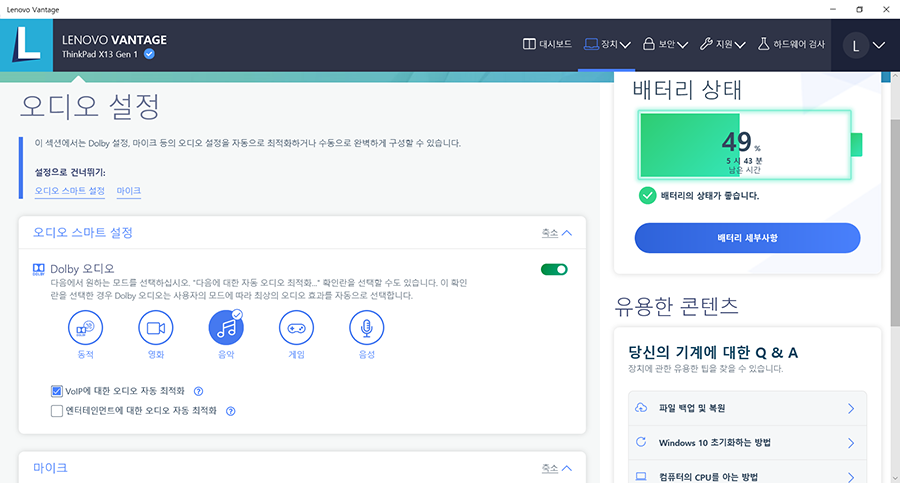Click the user avatar L
This screenshot has width=900, height=483.
click(856, 45)
